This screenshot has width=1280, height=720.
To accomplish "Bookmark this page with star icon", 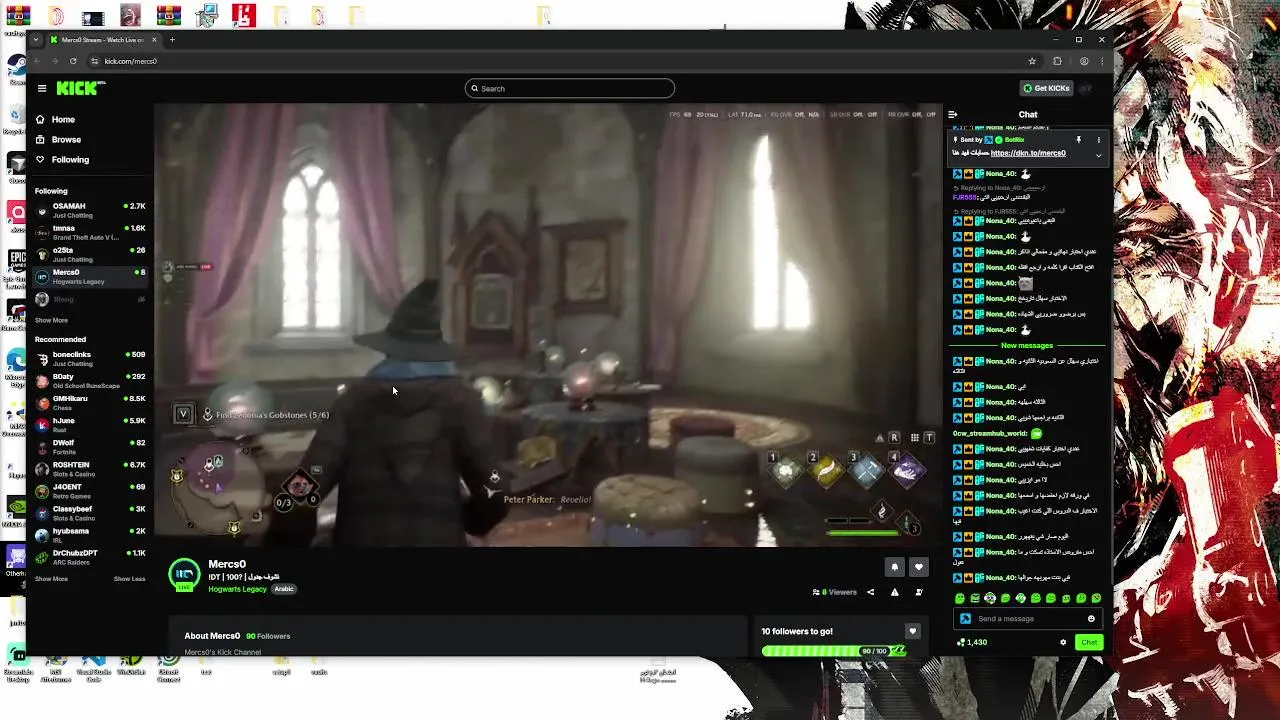I will tap(1032, 61).
